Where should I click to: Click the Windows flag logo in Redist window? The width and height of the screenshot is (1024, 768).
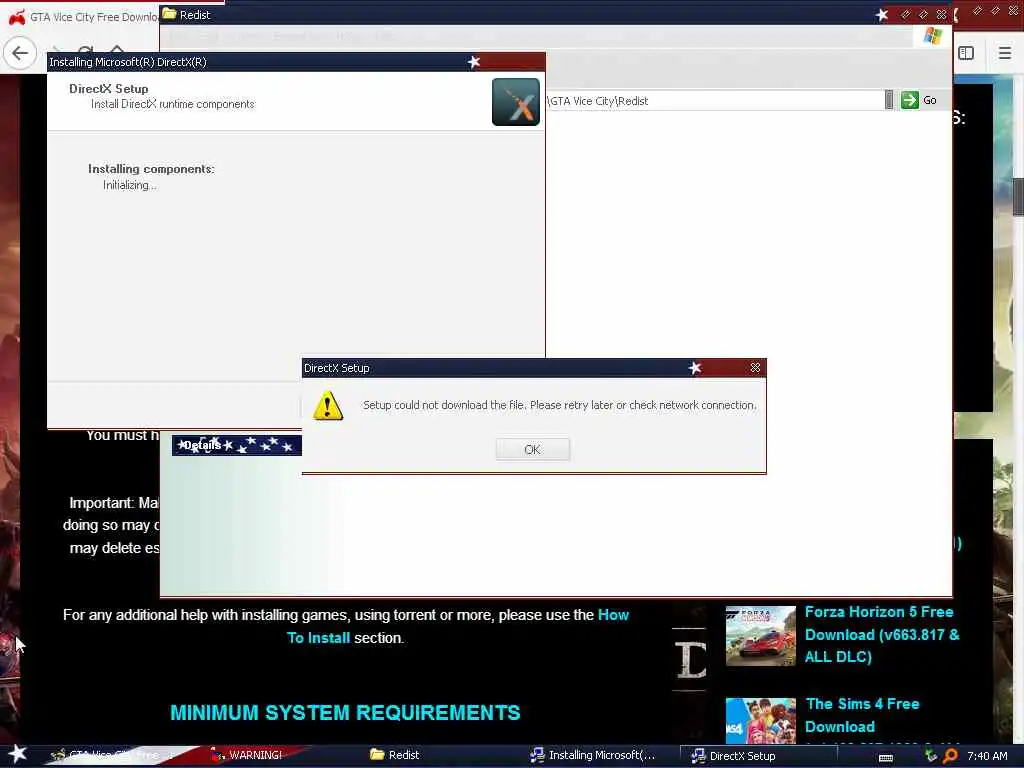(933, 36)
